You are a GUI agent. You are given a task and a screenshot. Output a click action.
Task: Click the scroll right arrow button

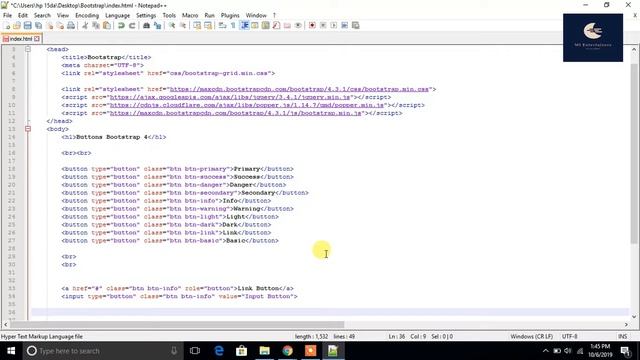click(626, 325)
